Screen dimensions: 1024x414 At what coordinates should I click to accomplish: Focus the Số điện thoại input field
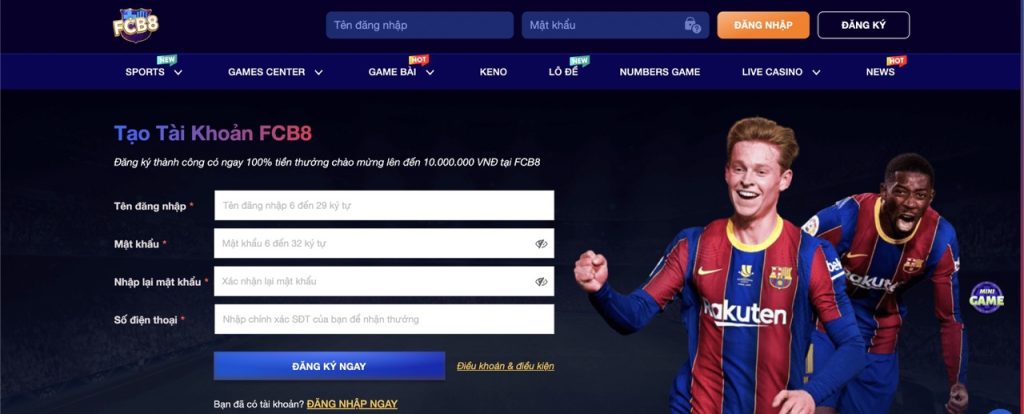point(384,319)
